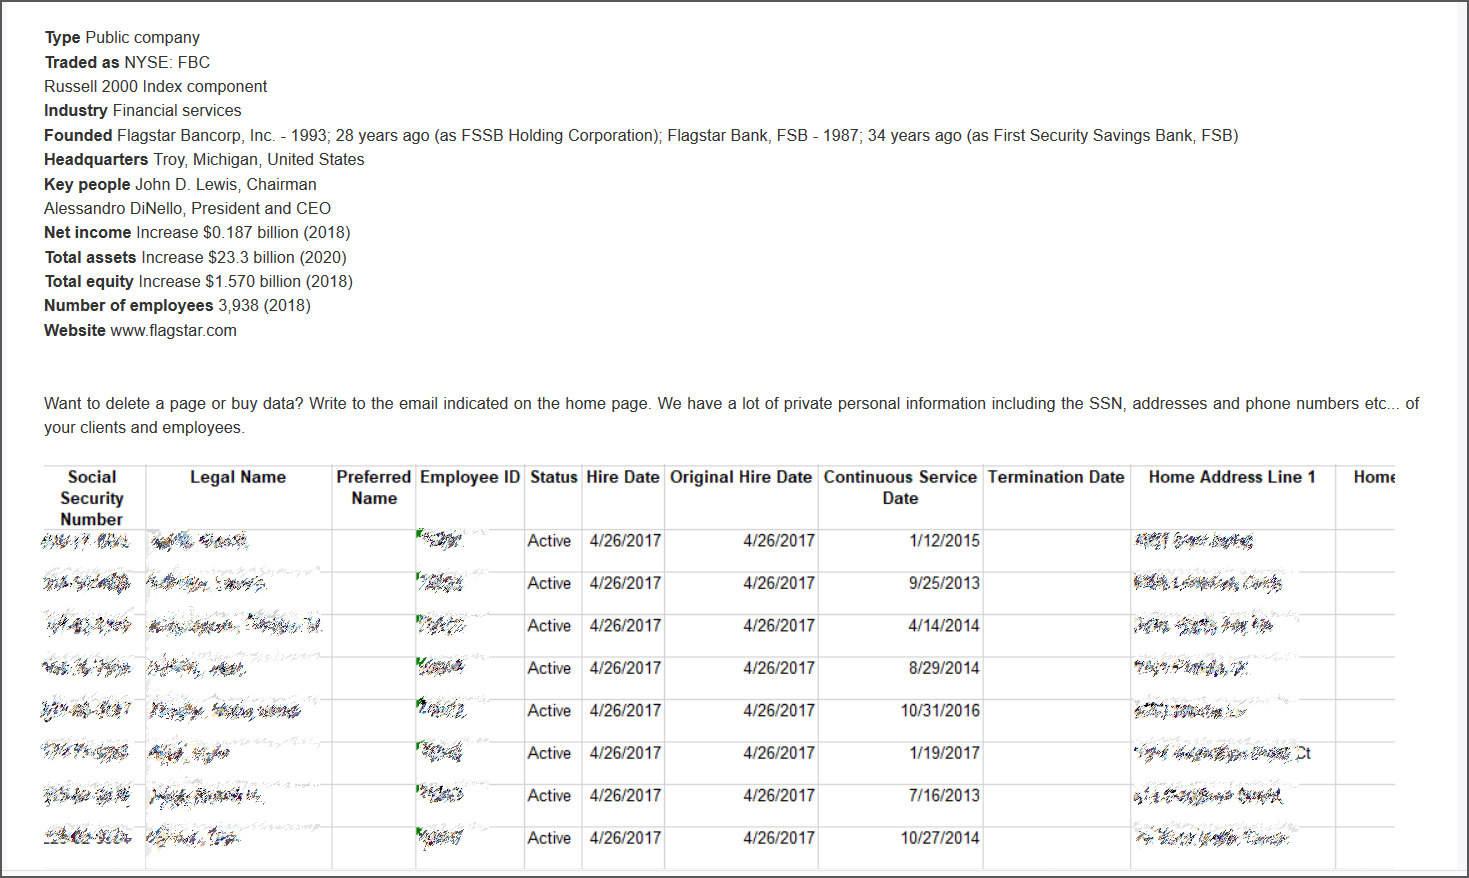This screenshot has height=878, width=1469.
Task: Select the Net income $0.187 billion line
Action: click(197, 232)
